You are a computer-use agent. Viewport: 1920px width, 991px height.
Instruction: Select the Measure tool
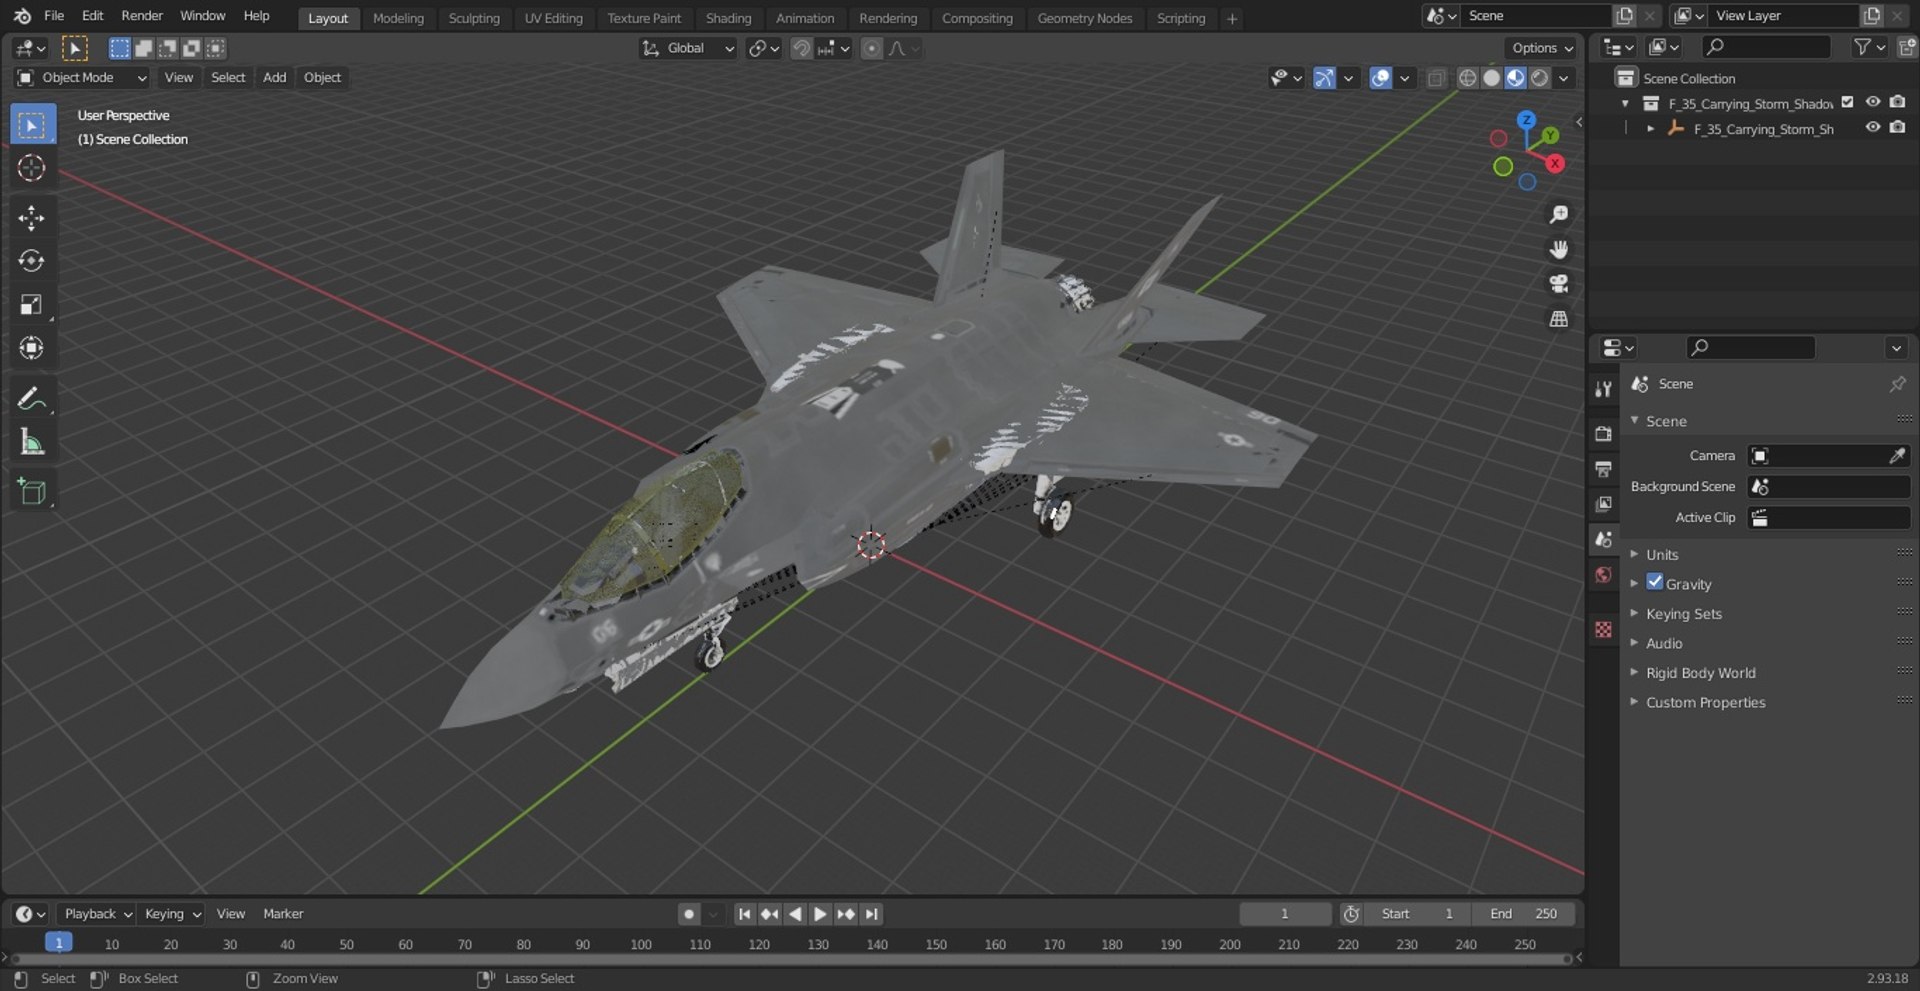(32, 442)
